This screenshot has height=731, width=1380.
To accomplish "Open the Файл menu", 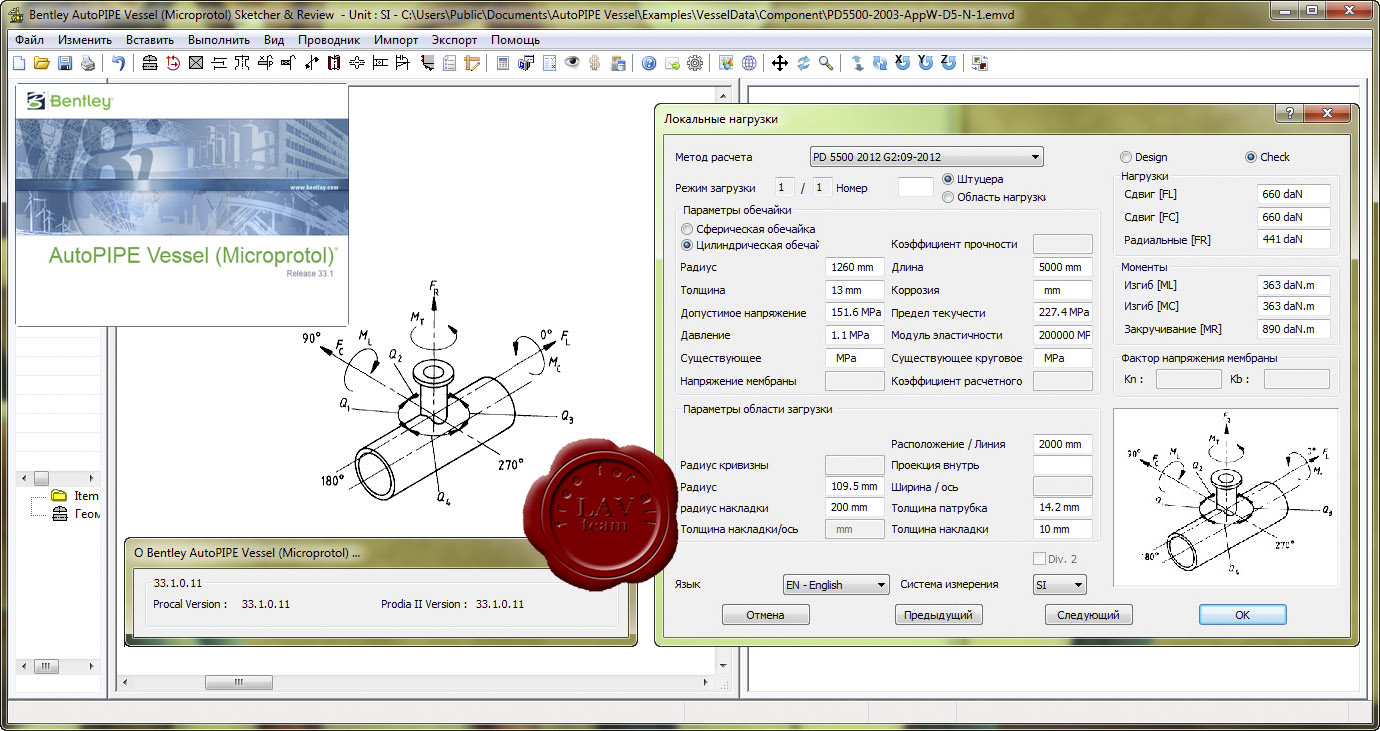I will 30,40.
